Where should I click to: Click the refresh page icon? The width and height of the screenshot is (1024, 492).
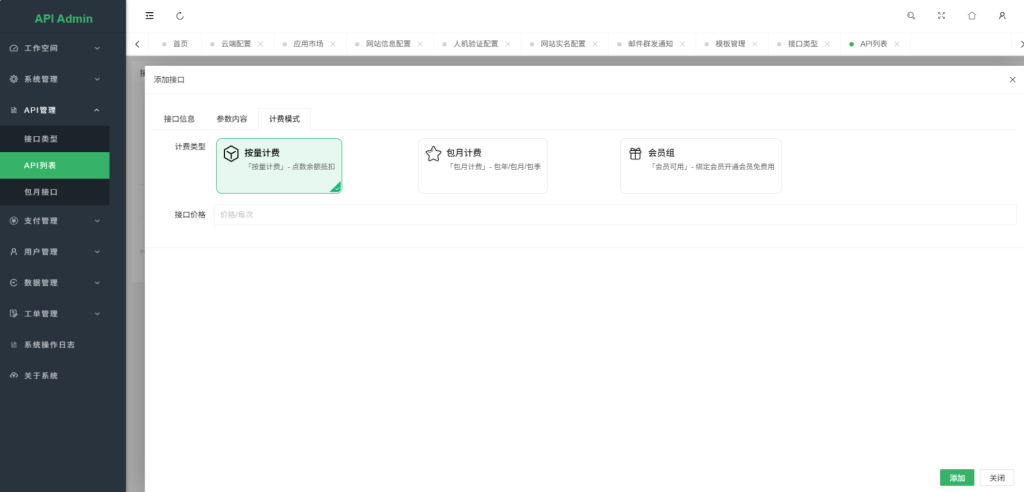point(180,16)
